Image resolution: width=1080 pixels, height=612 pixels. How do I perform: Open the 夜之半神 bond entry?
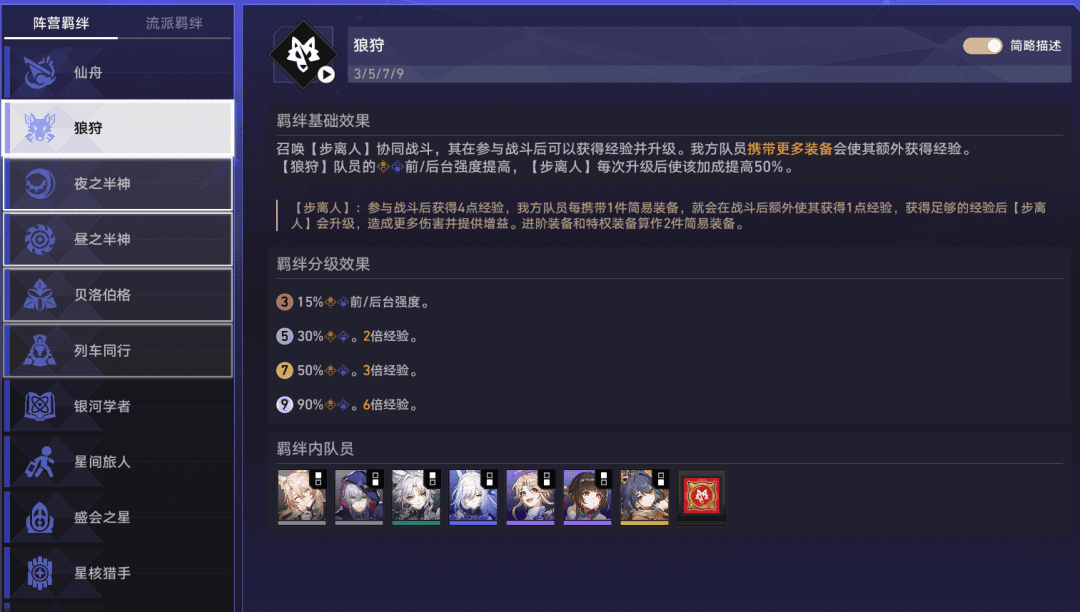click(118, 184)
